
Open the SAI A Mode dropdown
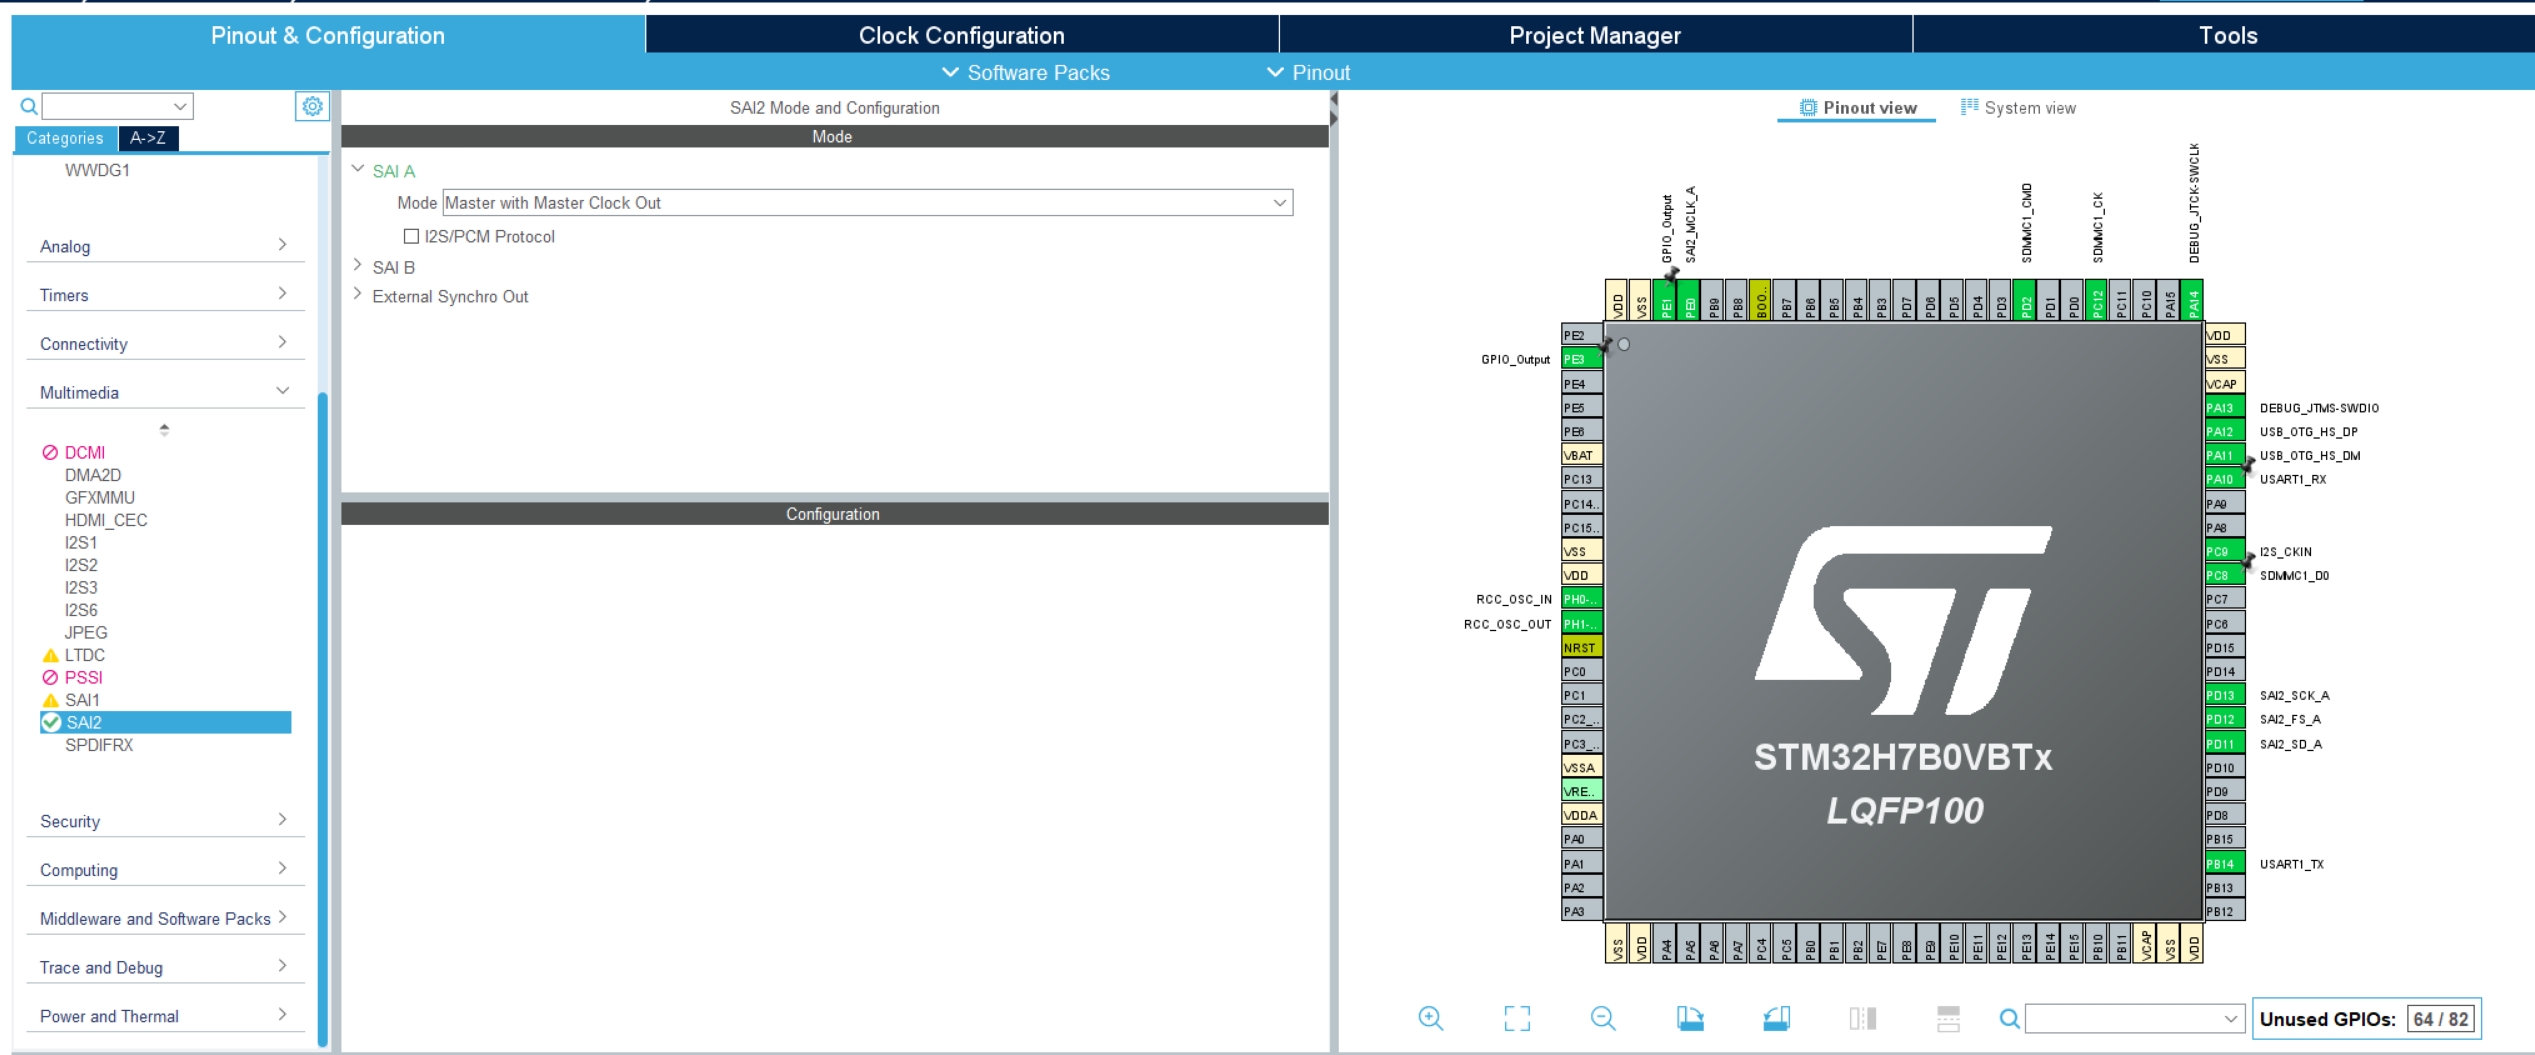point(1279,202)
